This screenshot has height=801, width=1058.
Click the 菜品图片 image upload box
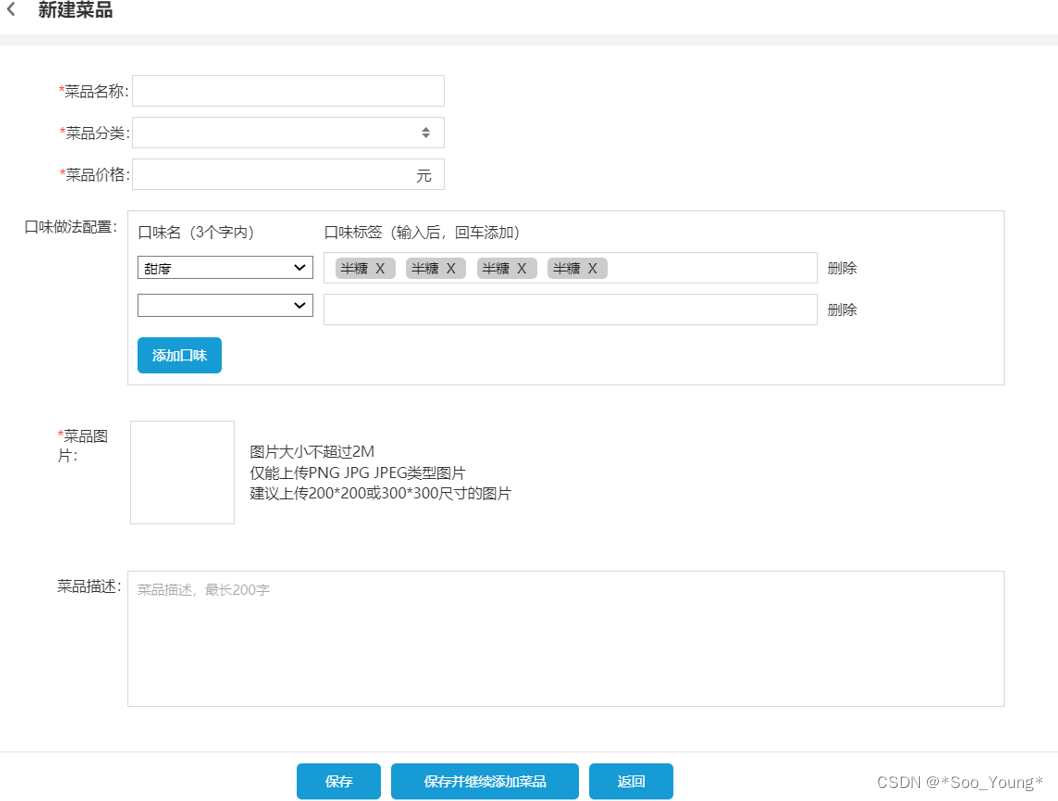click(181, 471)
